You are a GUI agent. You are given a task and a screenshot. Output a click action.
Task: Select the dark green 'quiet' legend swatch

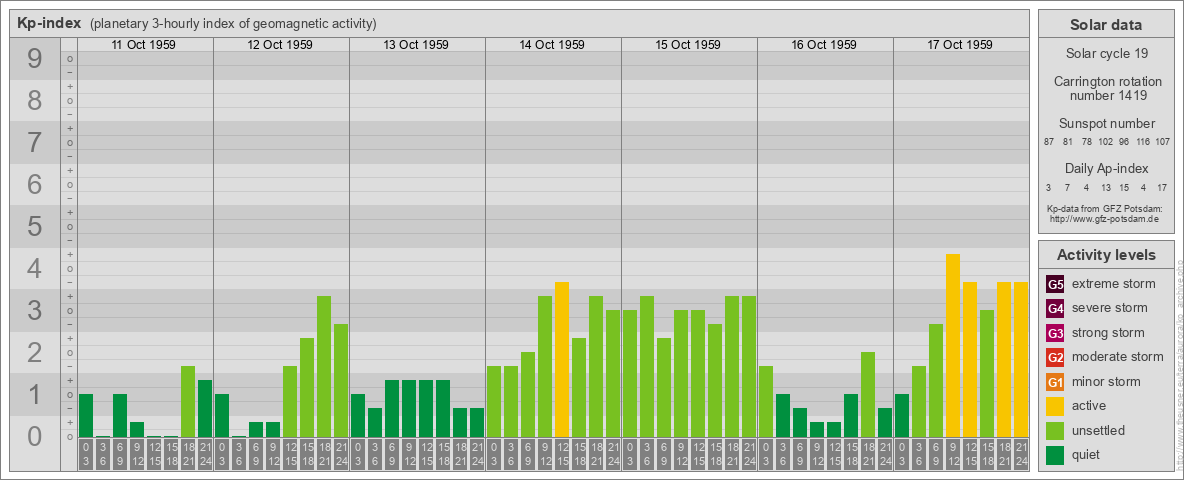click(1055, 454)
